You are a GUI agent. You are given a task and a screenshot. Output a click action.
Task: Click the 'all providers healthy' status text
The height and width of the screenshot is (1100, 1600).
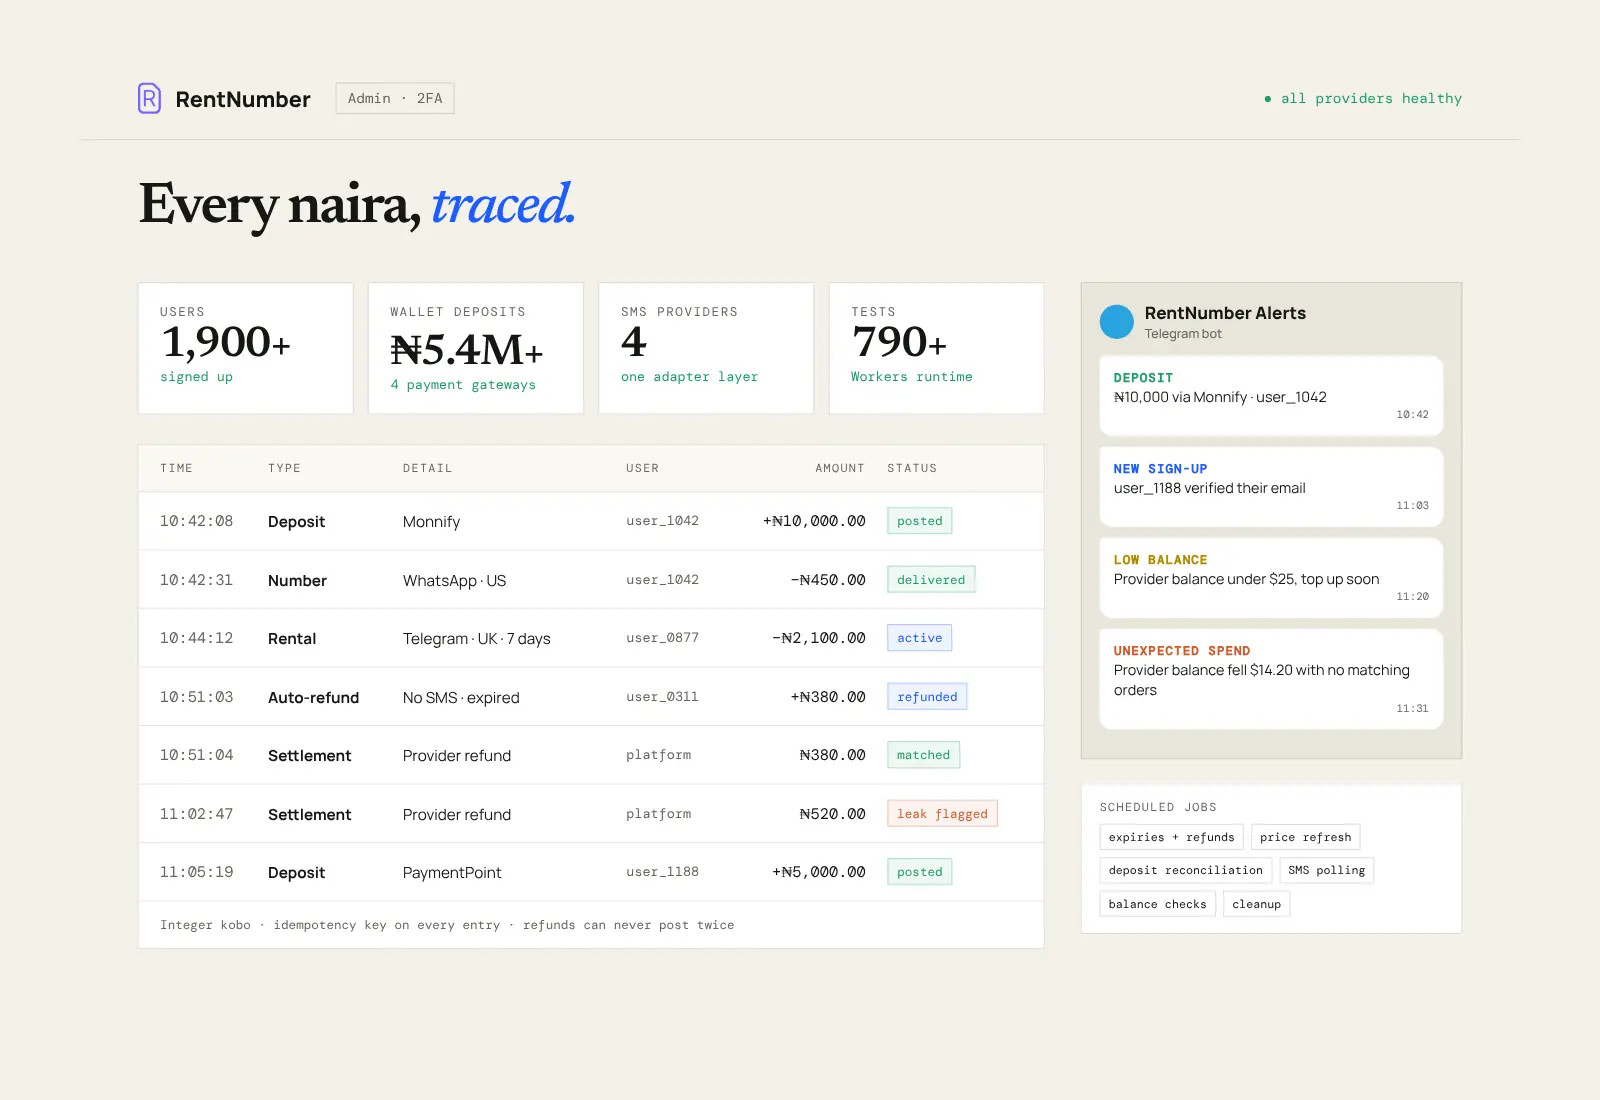pos(1371,99)
